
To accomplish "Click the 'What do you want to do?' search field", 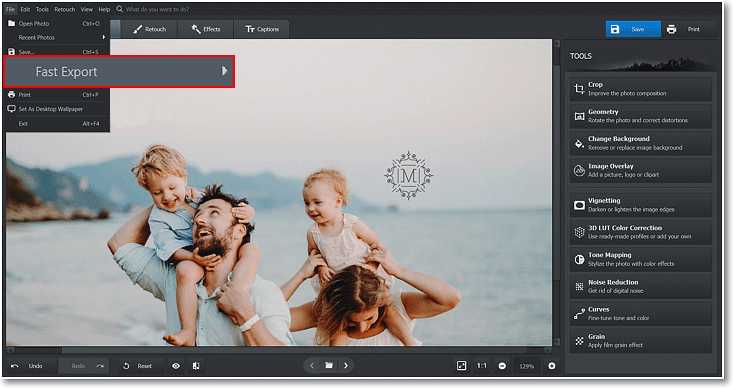I will pyautogui.click(x=157, y=9).
